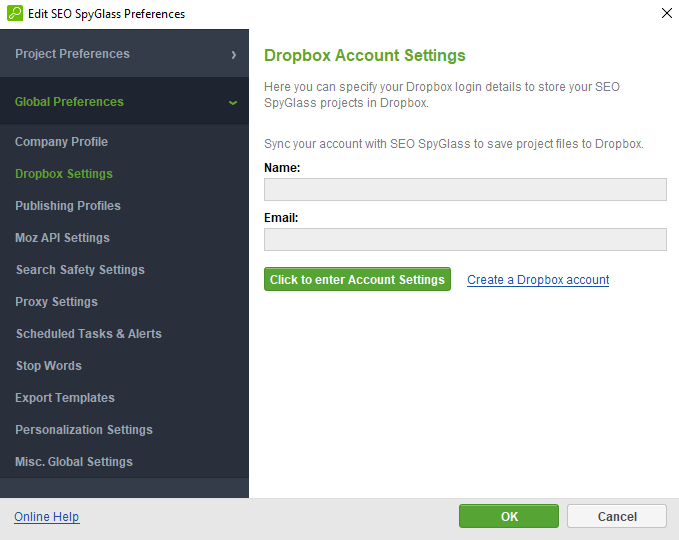The image size is (679, 540).
Task: Click the 'Sync your account with SEO SpyGlass' text
Action: click(x=454, y=144)
